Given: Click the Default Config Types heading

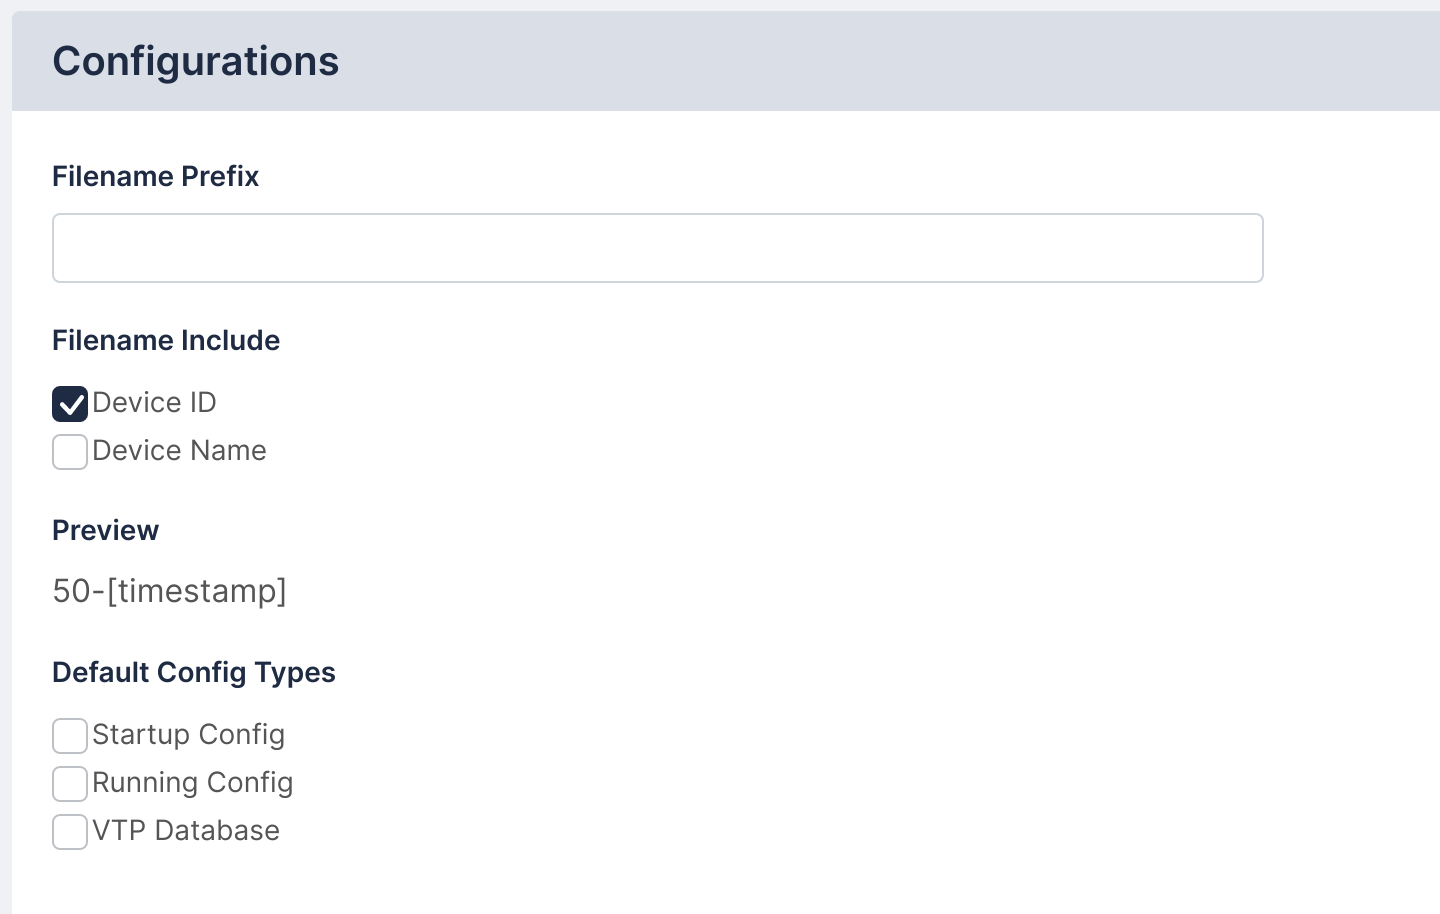Looking at the screenshot, I should click(x=194, y=672).
